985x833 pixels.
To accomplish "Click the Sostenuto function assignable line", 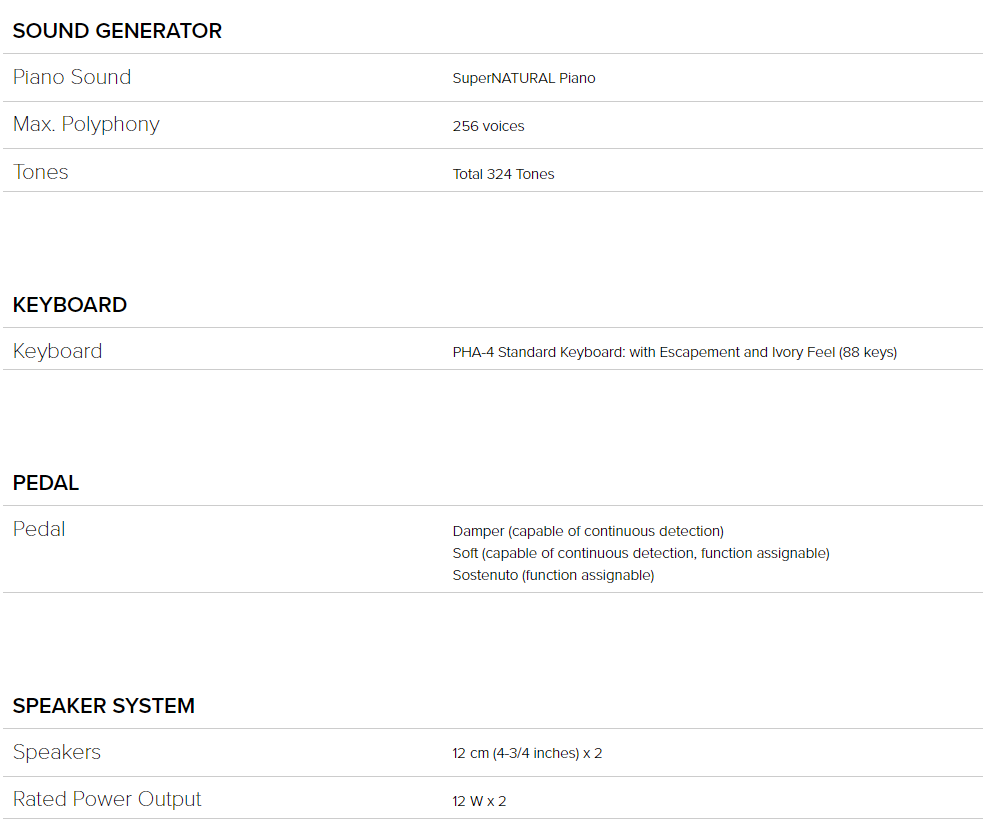I will pos(553,575).
